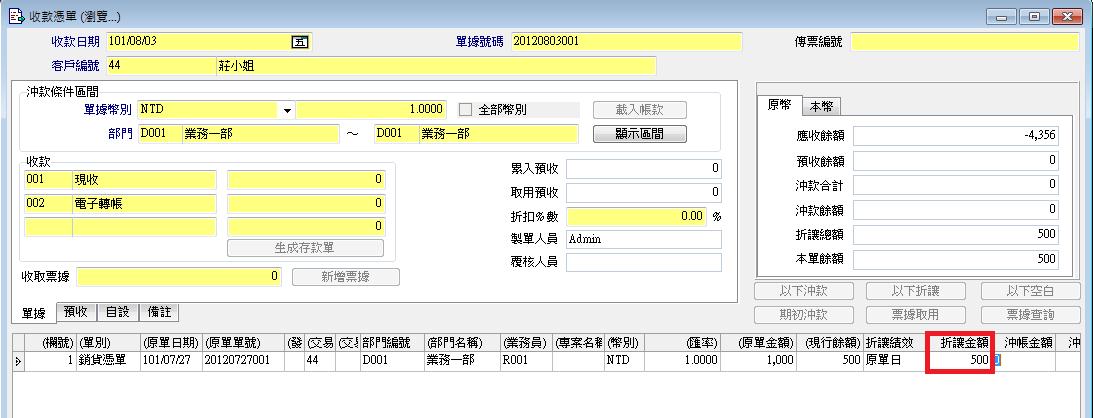Click the 原單單號 column header
The width and height of the screenshot is (1093, 418).
(235, 342)
